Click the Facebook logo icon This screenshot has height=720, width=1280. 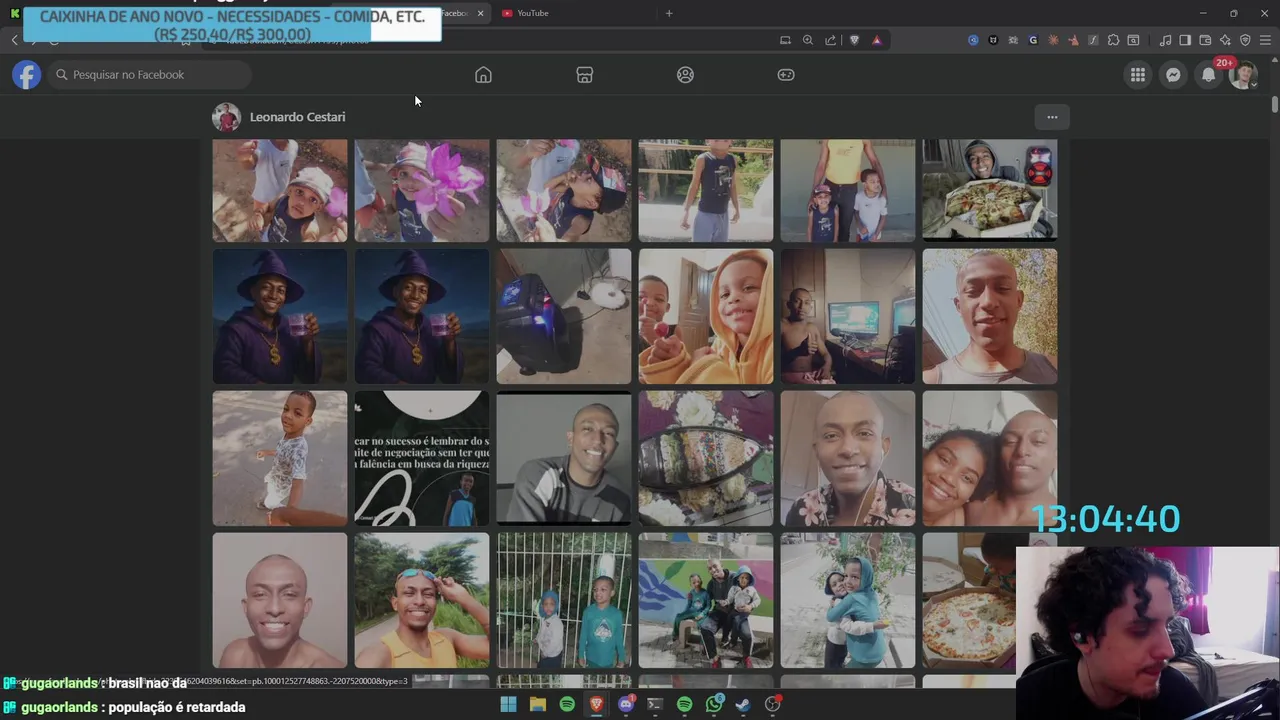pos(27,75)
